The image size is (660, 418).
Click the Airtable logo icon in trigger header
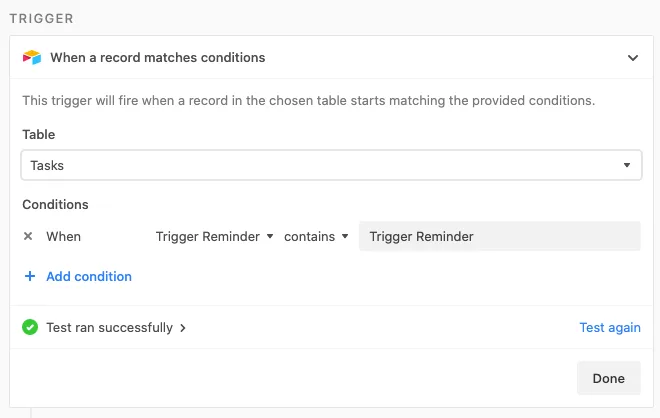(x=32, y=57)
